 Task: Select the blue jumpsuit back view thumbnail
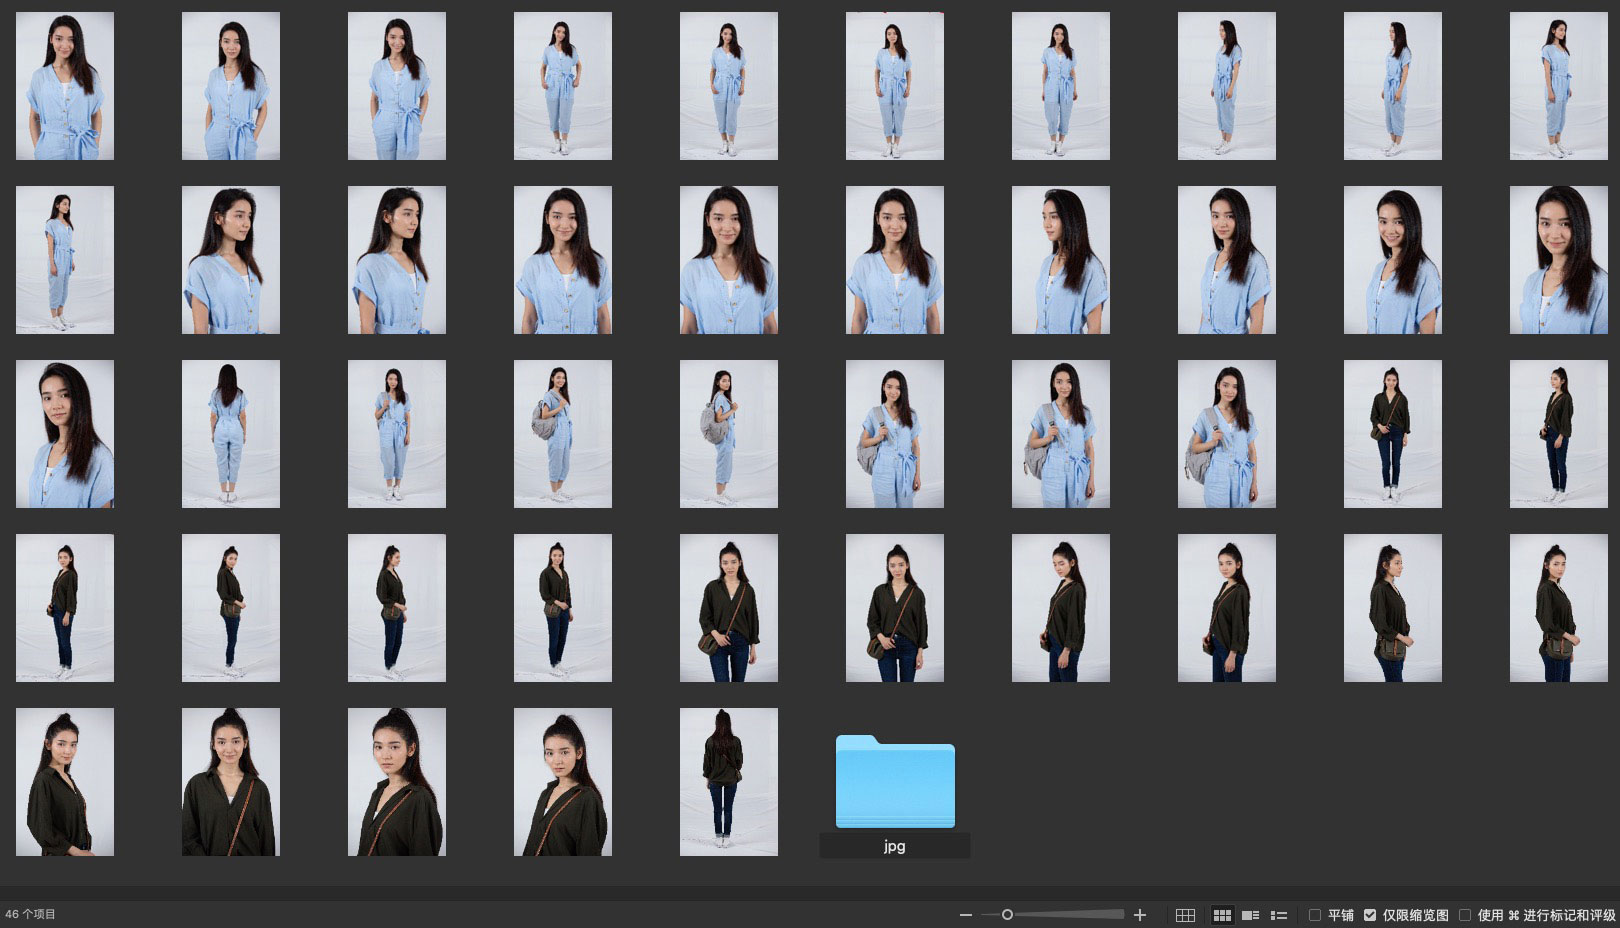[x=231, y=434]
